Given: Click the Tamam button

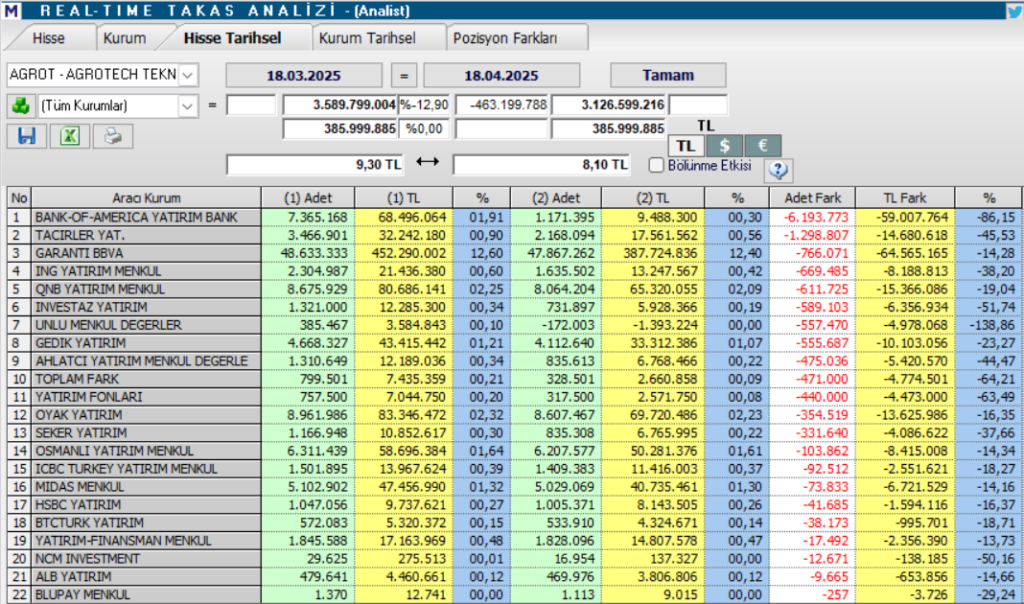Looking at the screenshot, I should 668,75.
